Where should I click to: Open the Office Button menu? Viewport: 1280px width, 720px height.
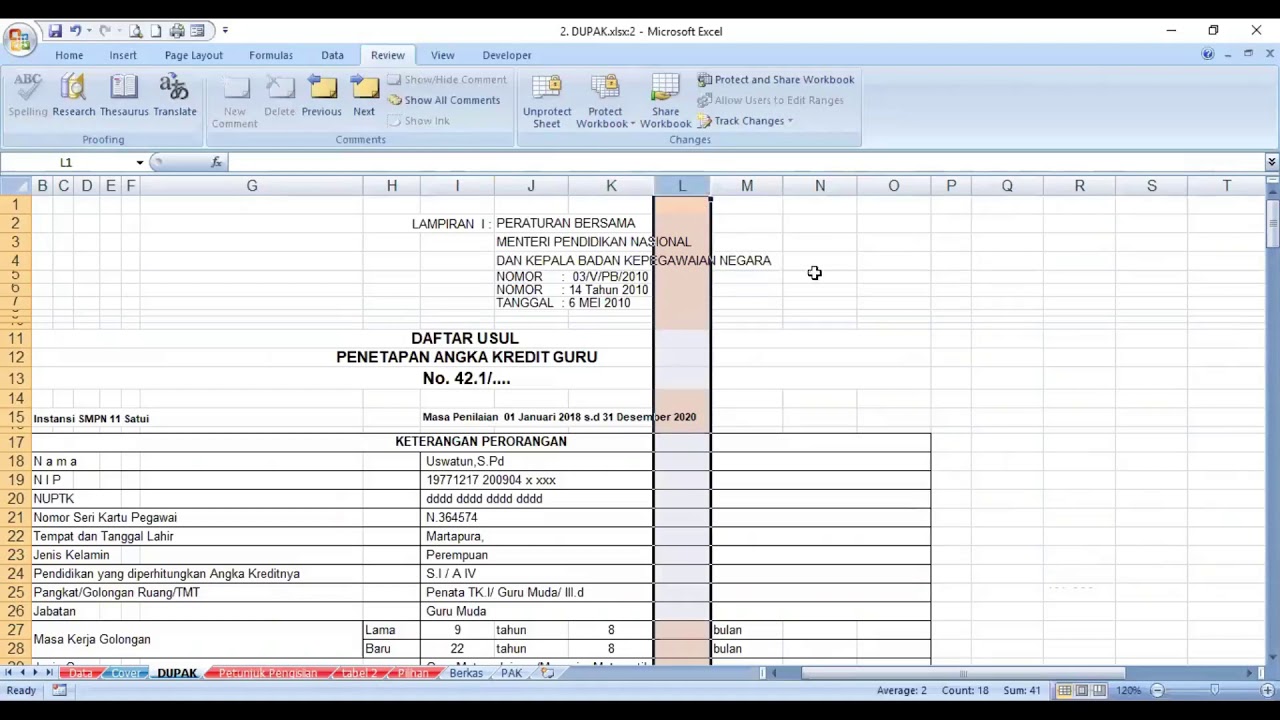pyautogui.click(x=18, y=39)
